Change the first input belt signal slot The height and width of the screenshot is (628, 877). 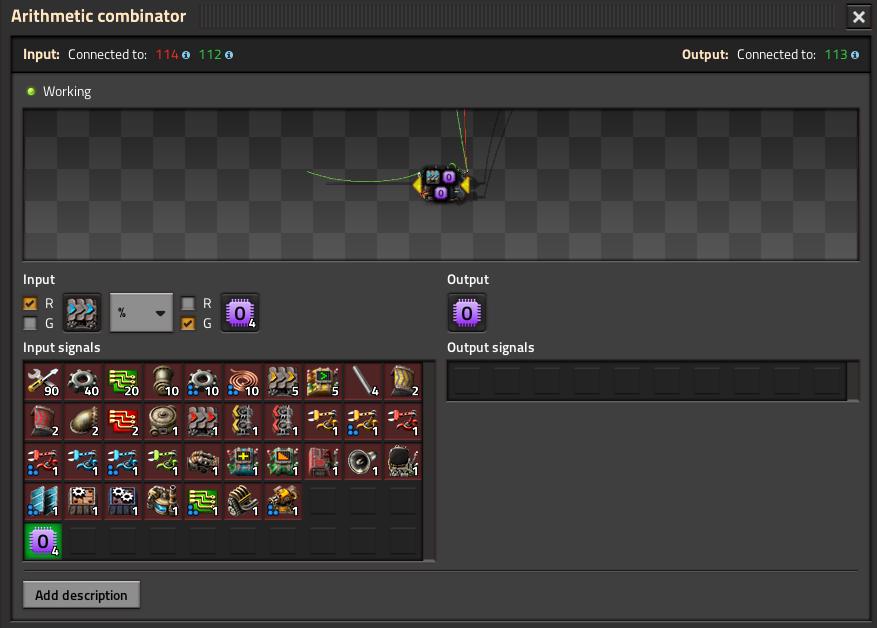82,313
